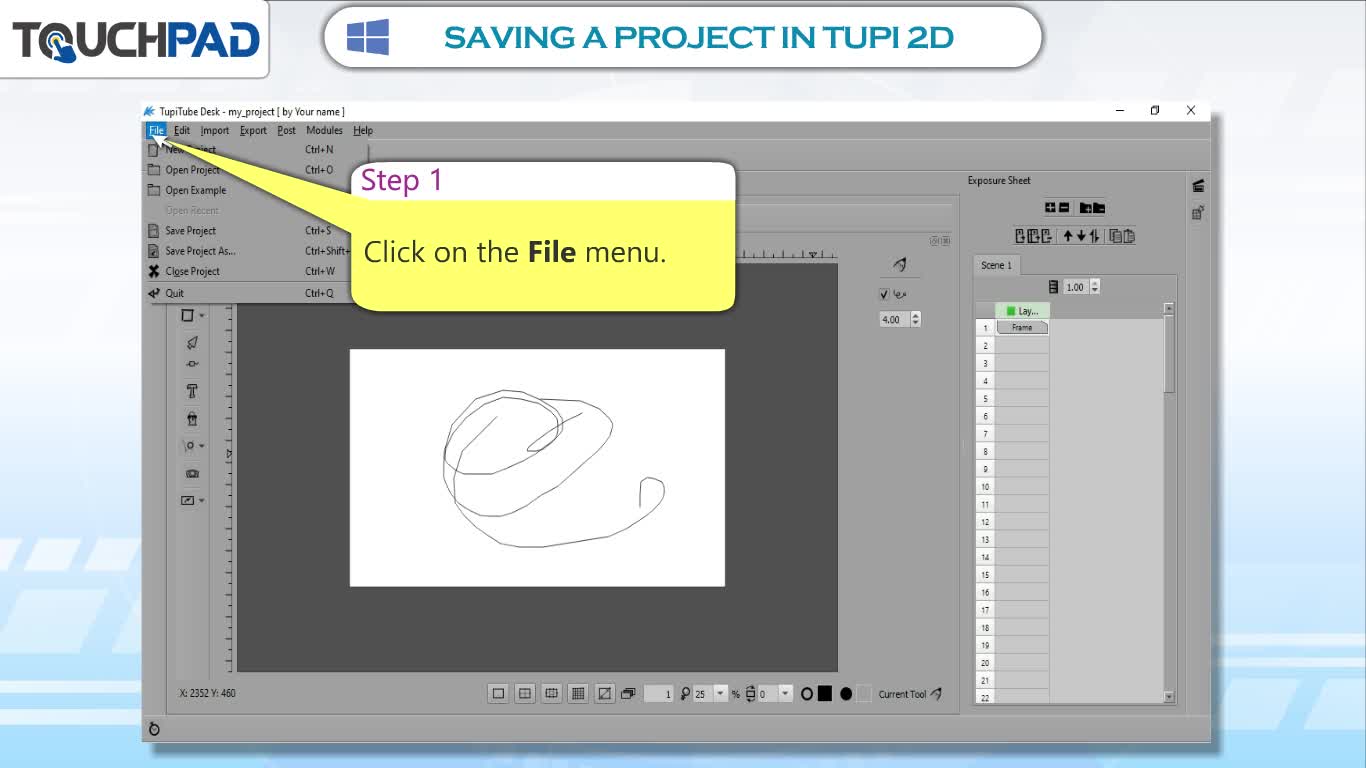Move frame down arrow icon
The height and width of the screenshot is (768, 1366).
pyautogui.click(x=1081, y=237)
